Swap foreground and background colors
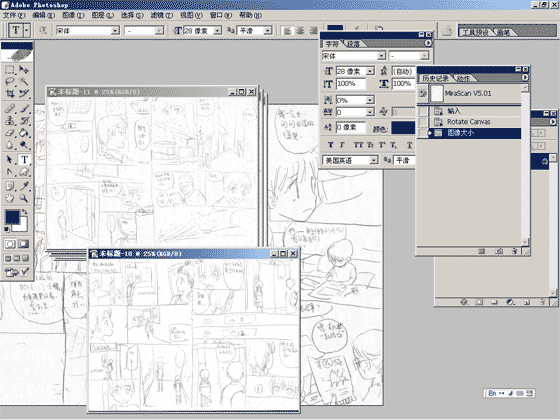 tap(24, 212)
